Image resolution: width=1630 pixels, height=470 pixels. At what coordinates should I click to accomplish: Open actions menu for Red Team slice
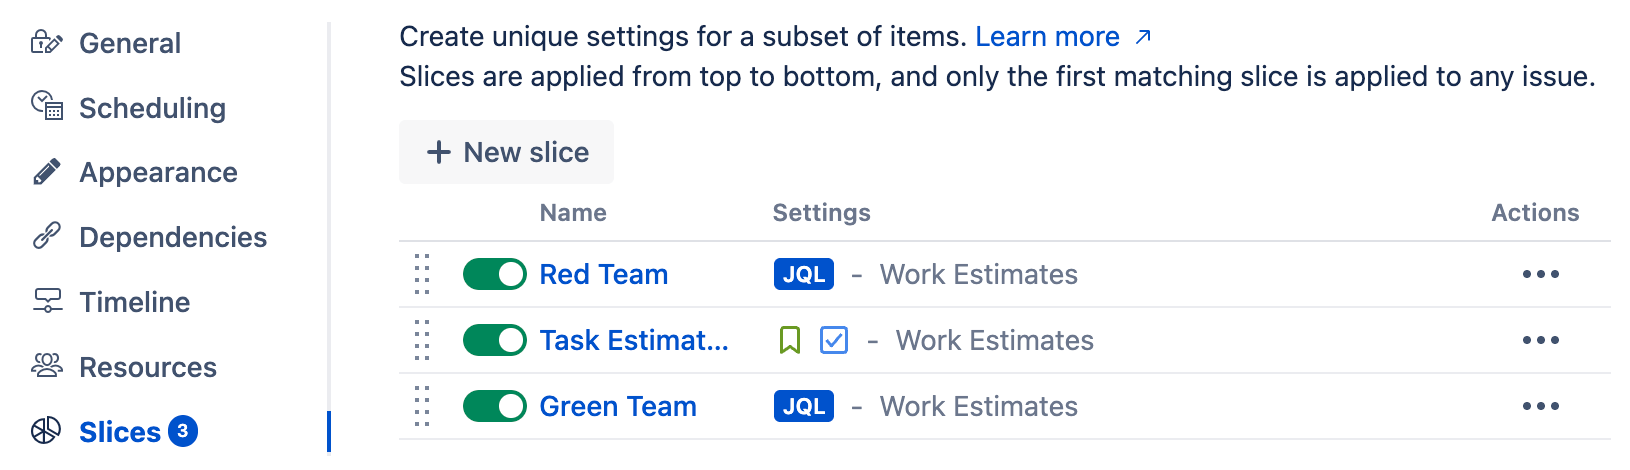(1540, 274)
